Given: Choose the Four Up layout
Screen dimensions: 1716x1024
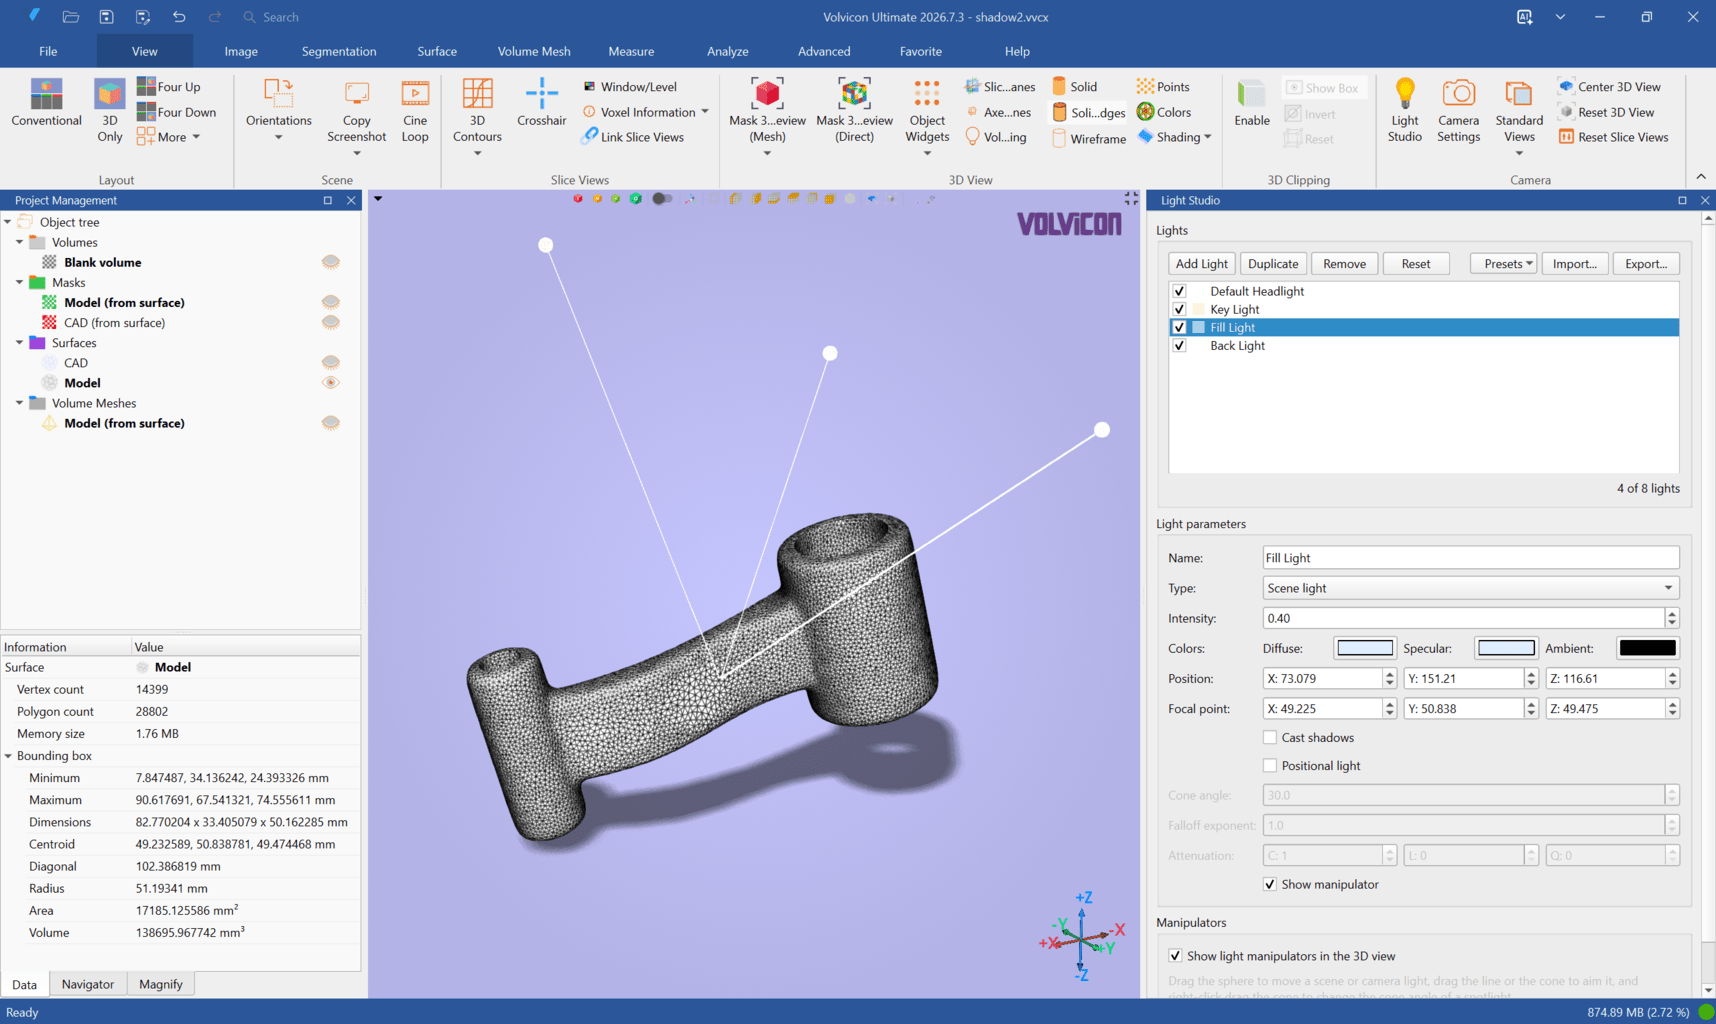Looking at the screenshot, I should pos(169,87).
